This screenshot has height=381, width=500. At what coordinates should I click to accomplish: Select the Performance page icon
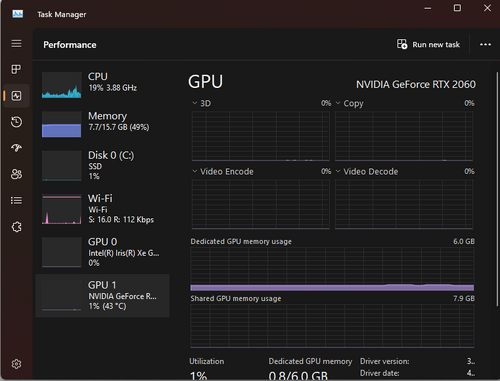(16, 96)
